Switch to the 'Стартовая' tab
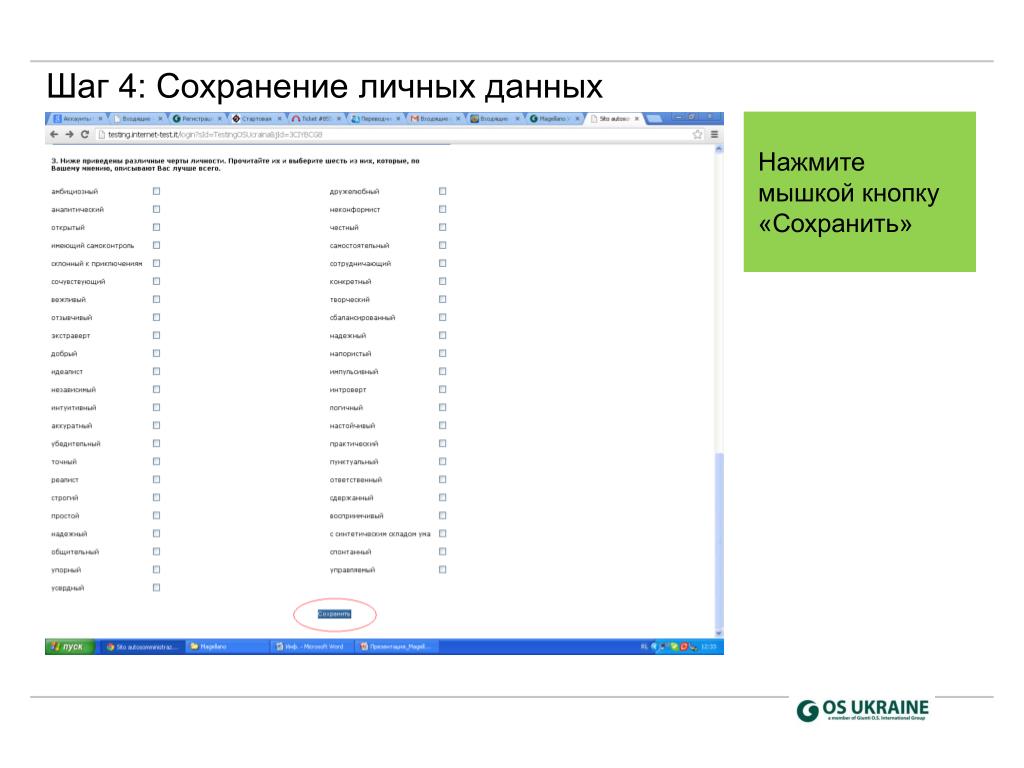The image size is (1024, 768). tap(257, 119)
